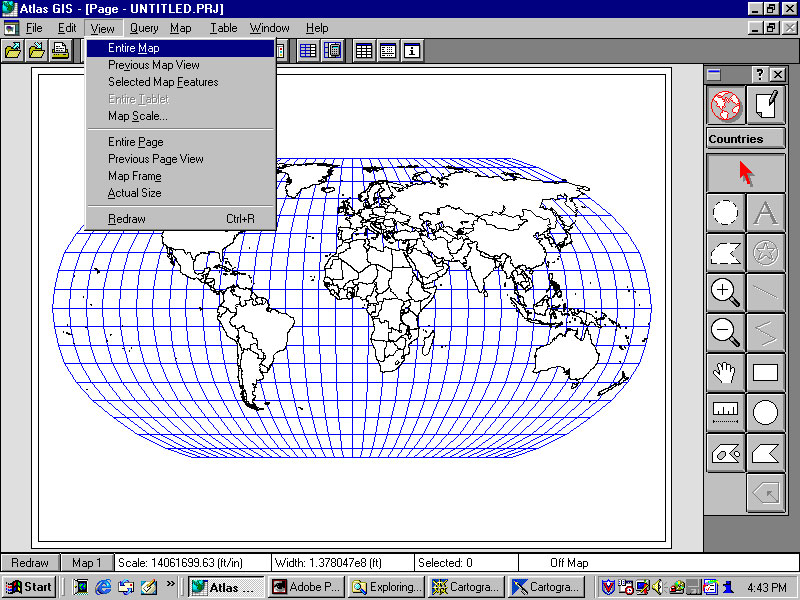Choose the zoom out magnifier tool
The image size is (800, 600).
point(726,332)
